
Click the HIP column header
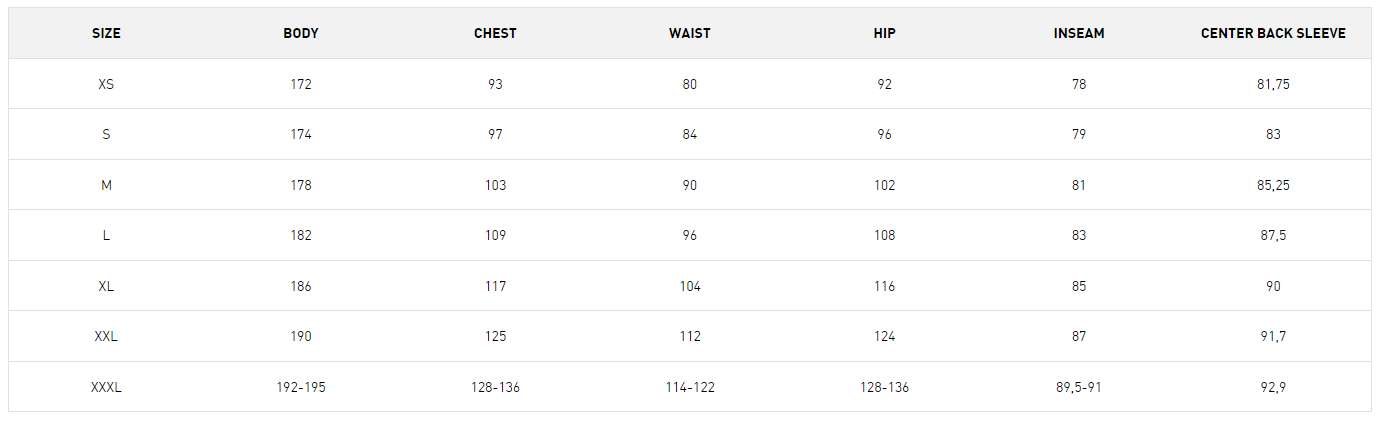(884, 33)
